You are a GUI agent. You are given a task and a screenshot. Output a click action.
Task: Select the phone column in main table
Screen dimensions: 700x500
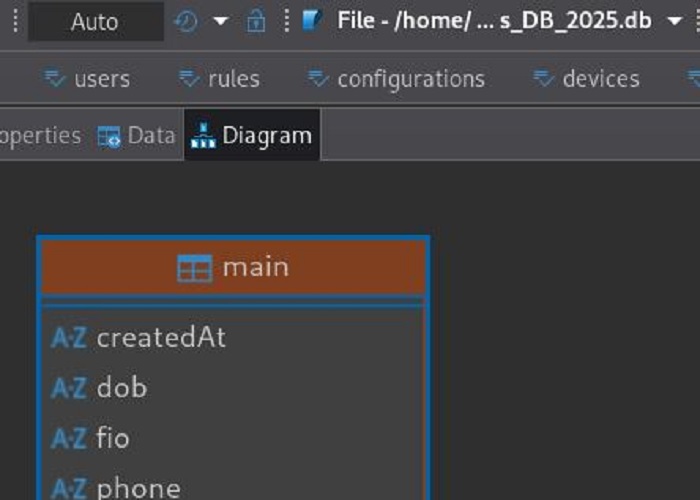point(138,488)
